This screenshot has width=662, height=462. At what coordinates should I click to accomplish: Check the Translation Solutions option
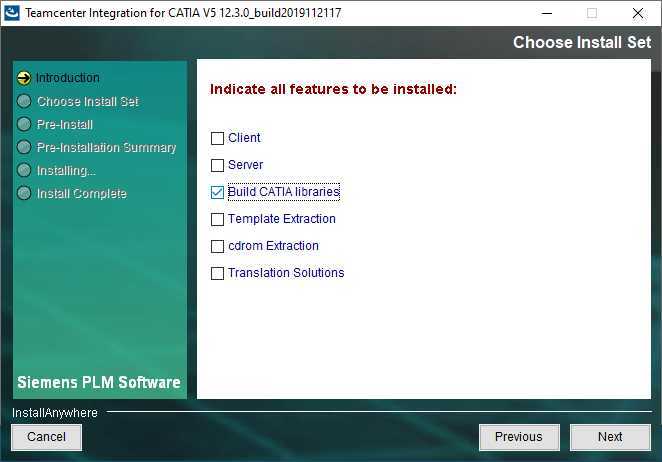pos(217,273)
